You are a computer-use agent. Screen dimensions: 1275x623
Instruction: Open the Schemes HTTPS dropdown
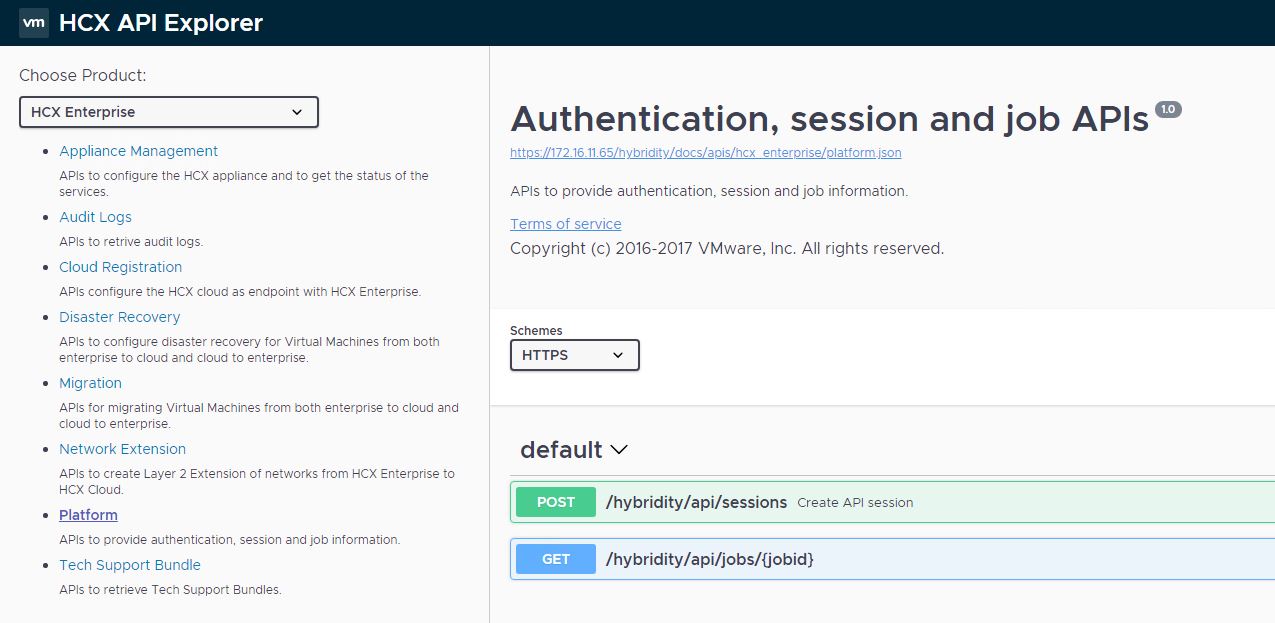pyautogui.click(x=574, y=355)
